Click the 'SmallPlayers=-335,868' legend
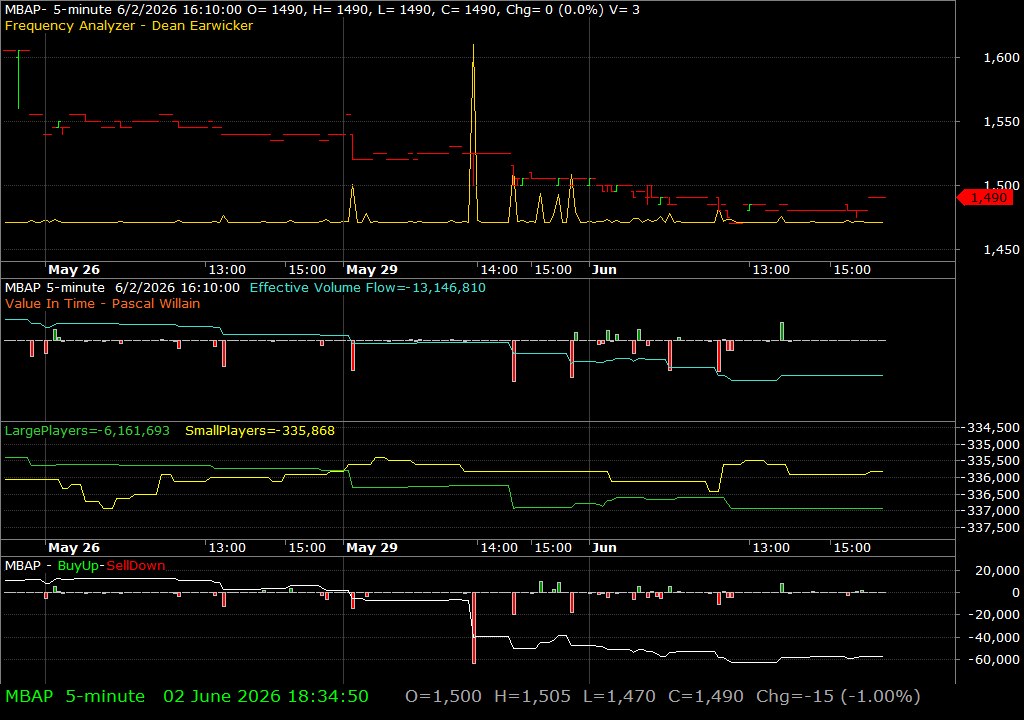Image resolution: width=1024 pixels, height=720 pixels. tap(260, 431)
